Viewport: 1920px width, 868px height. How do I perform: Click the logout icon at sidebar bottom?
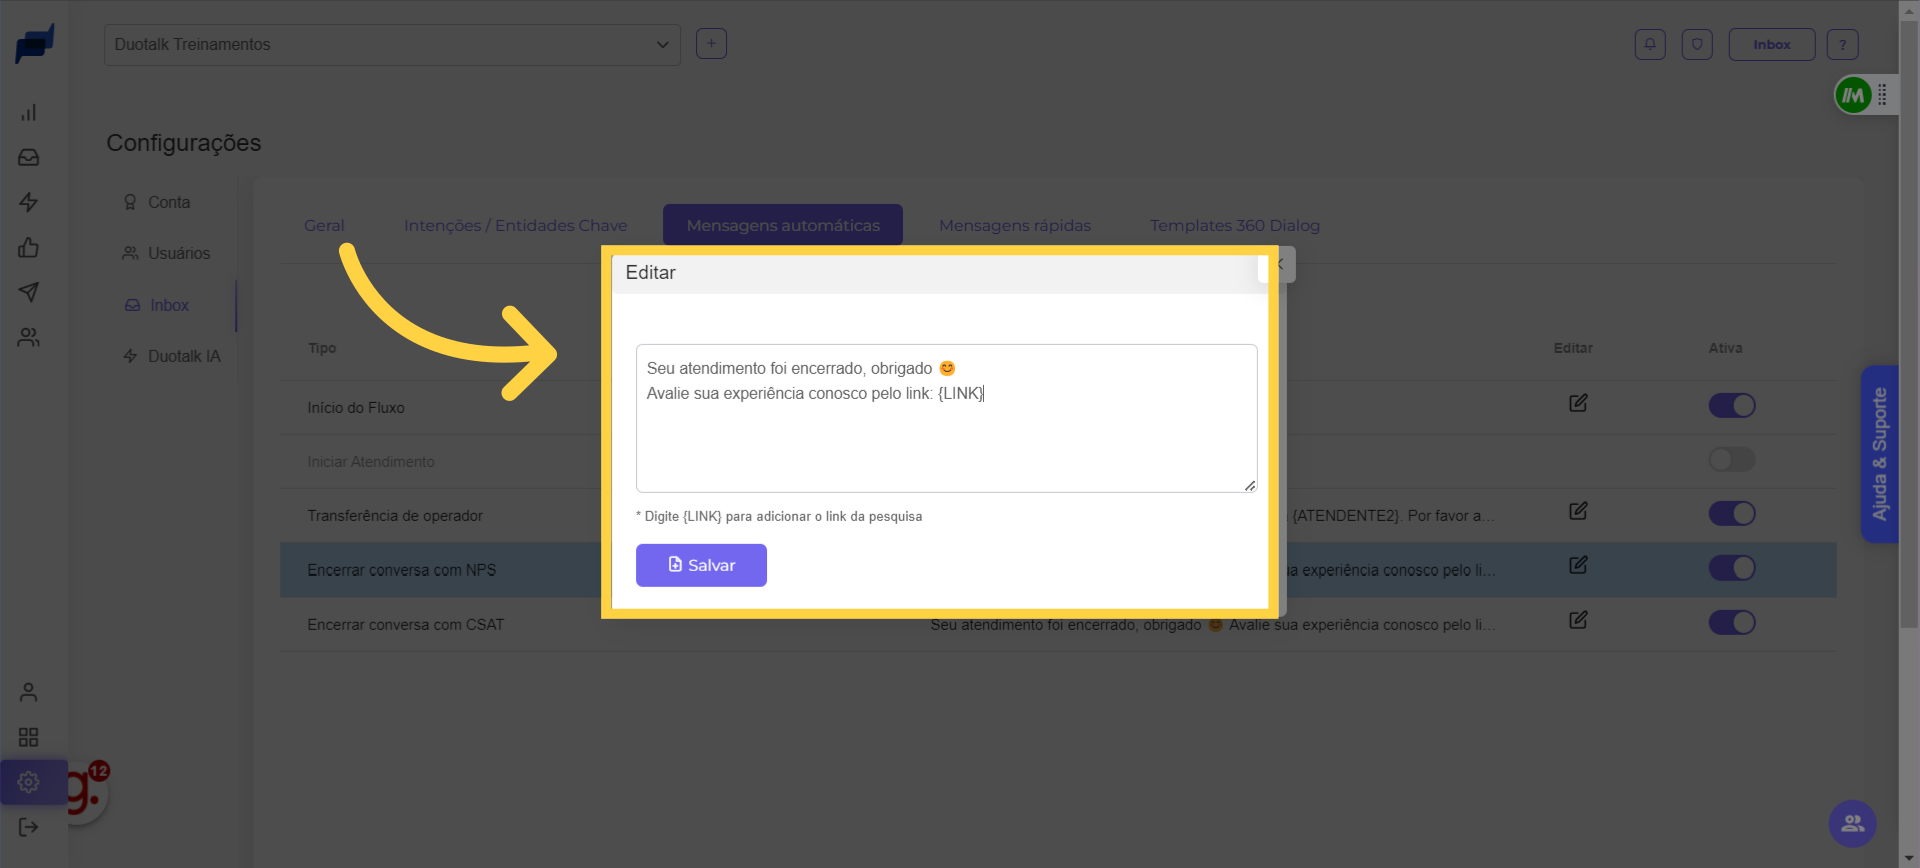click(28, 827)
